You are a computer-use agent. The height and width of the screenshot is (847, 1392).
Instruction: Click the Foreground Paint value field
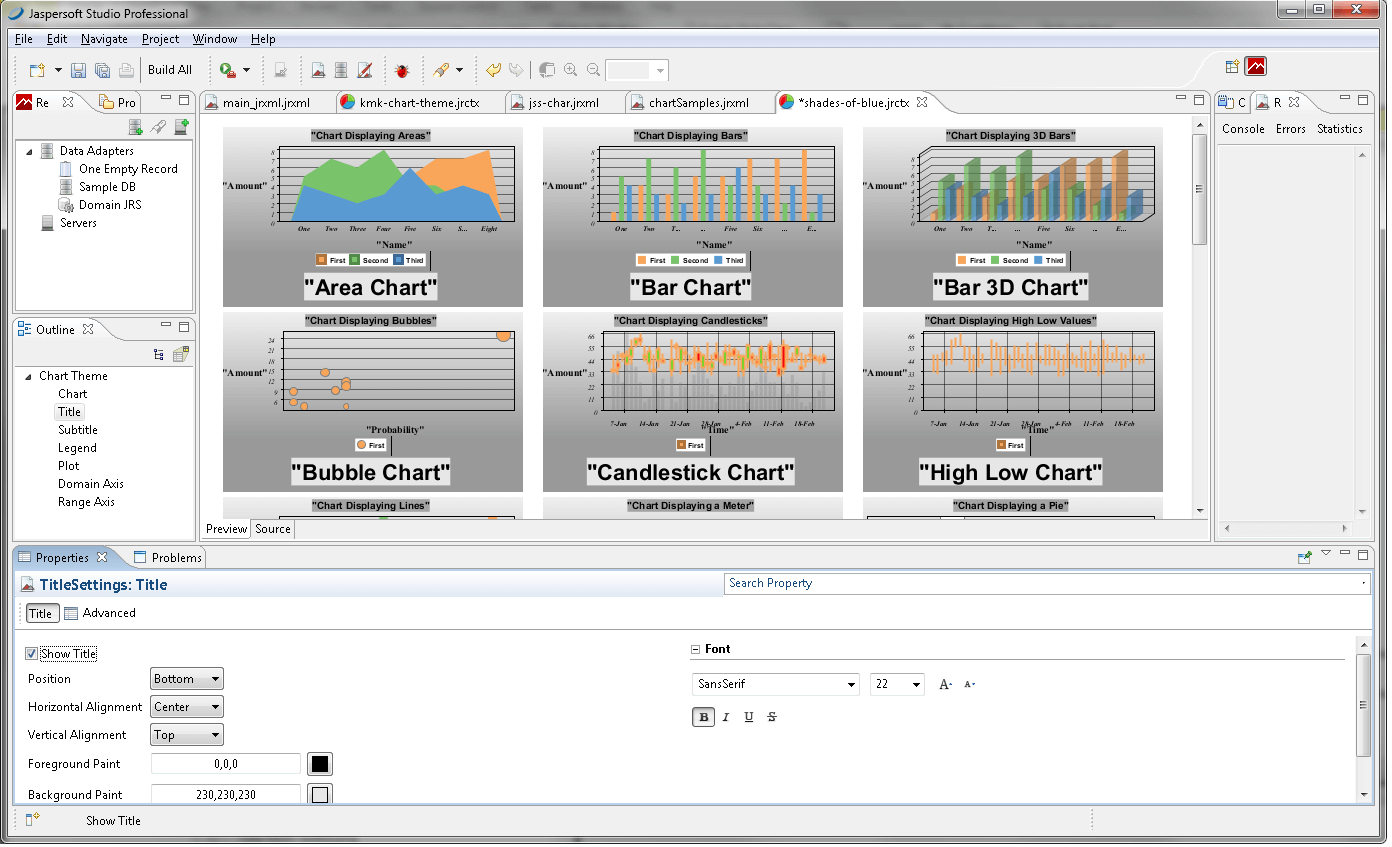226,764
